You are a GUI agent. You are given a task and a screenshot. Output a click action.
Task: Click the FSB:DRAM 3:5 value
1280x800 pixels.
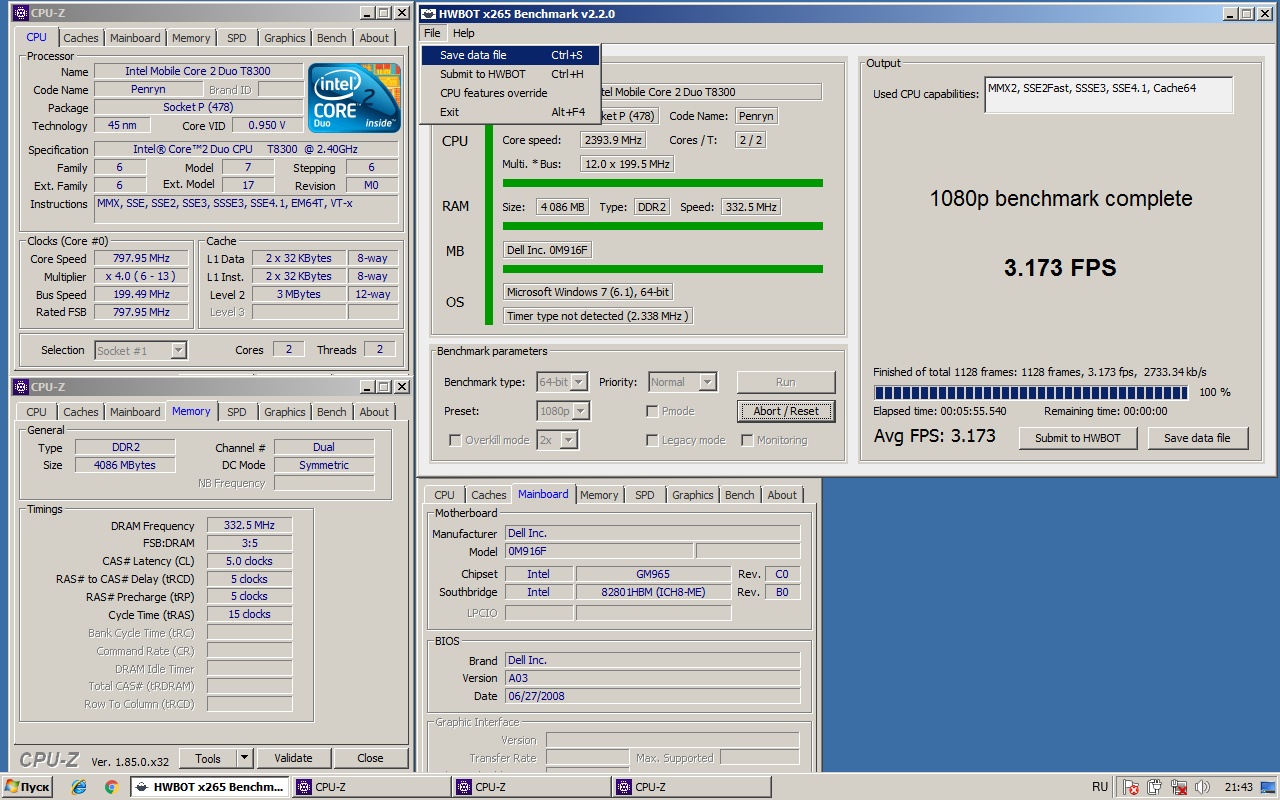(249, 543)
